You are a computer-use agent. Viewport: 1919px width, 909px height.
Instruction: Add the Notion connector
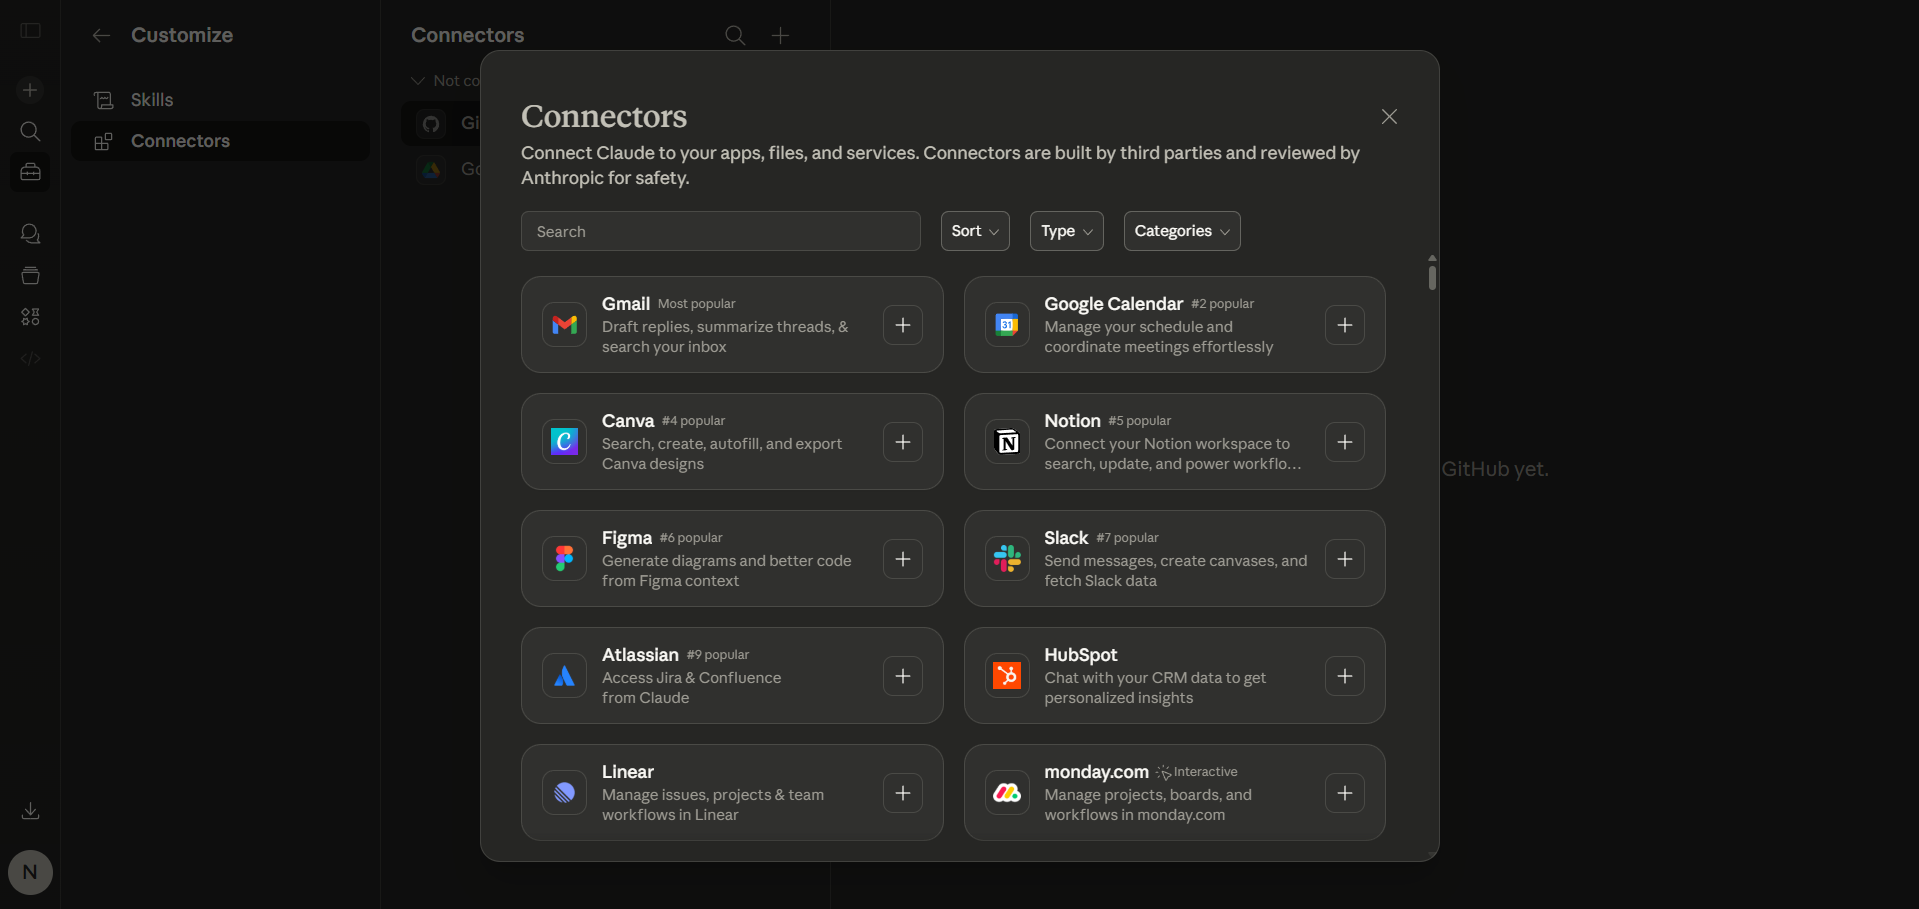click(1344, 442)
